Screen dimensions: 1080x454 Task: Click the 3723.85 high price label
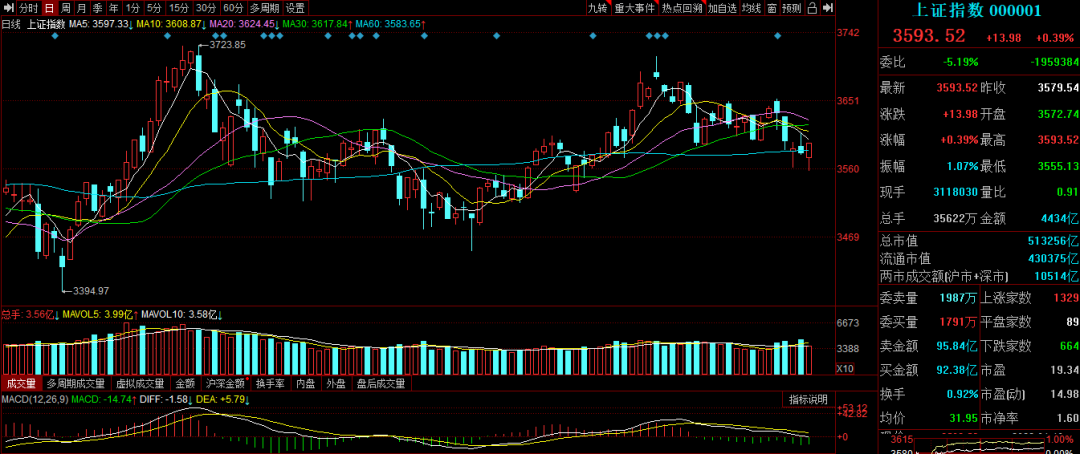[x=228, y=45]
